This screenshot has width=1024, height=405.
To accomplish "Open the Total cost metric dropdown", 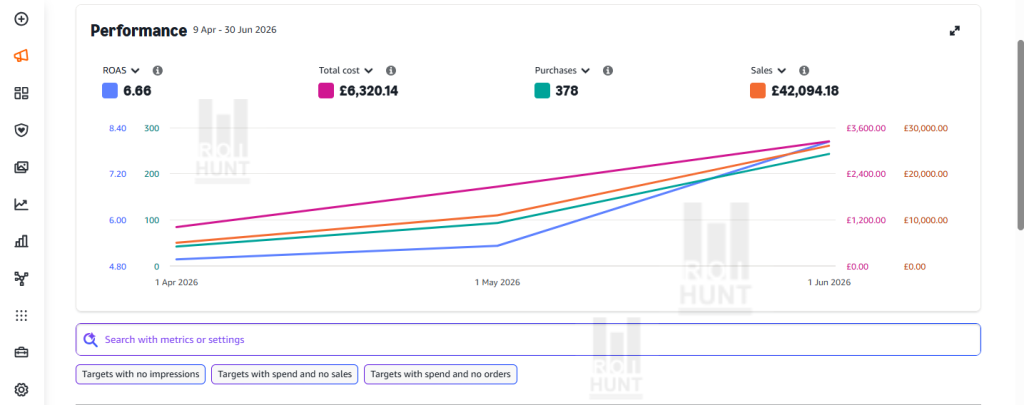I will (346, 71).
